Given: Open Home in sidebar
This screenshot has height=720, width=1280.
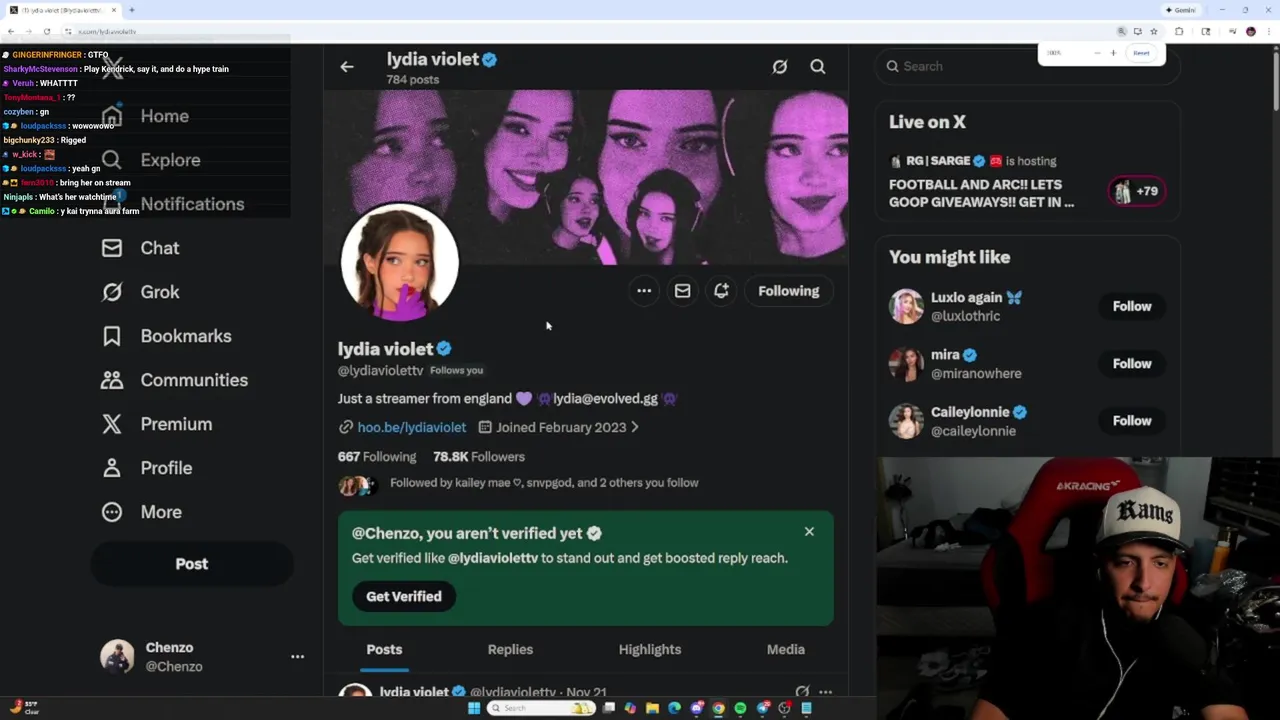Looking at the screenshot, I should 145,116.
